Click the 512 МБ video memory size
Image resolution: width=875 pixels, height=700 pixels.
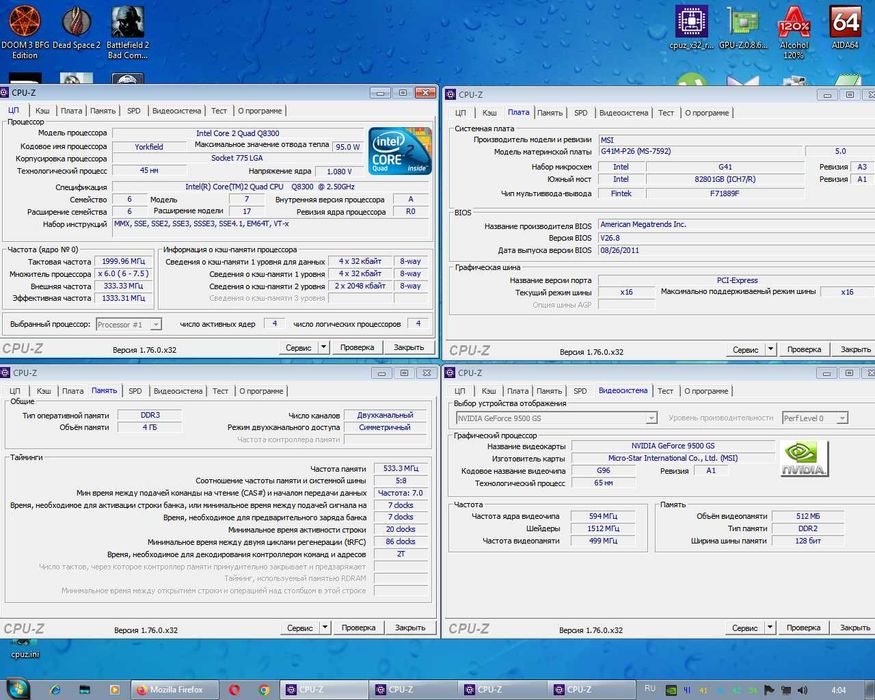click(808, 516)
